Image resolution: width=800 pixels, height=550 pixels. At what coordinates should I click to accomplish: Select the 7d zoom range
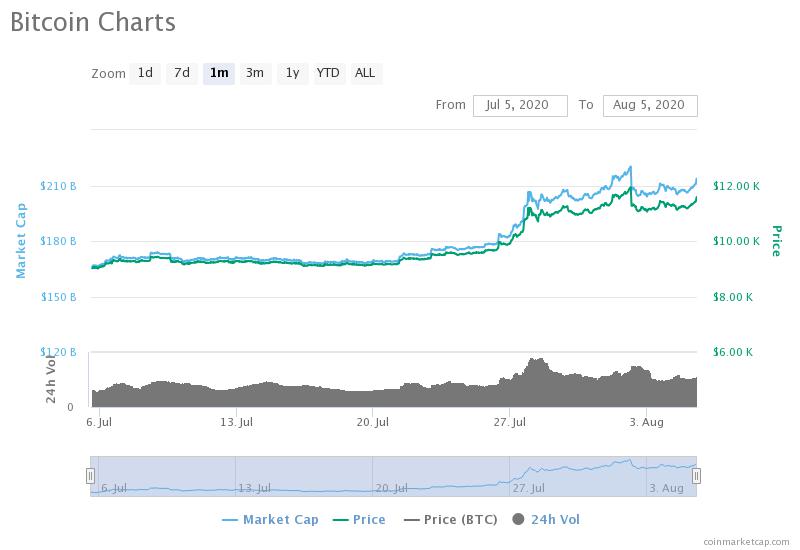pyautogui.click(x=182, y=73)
